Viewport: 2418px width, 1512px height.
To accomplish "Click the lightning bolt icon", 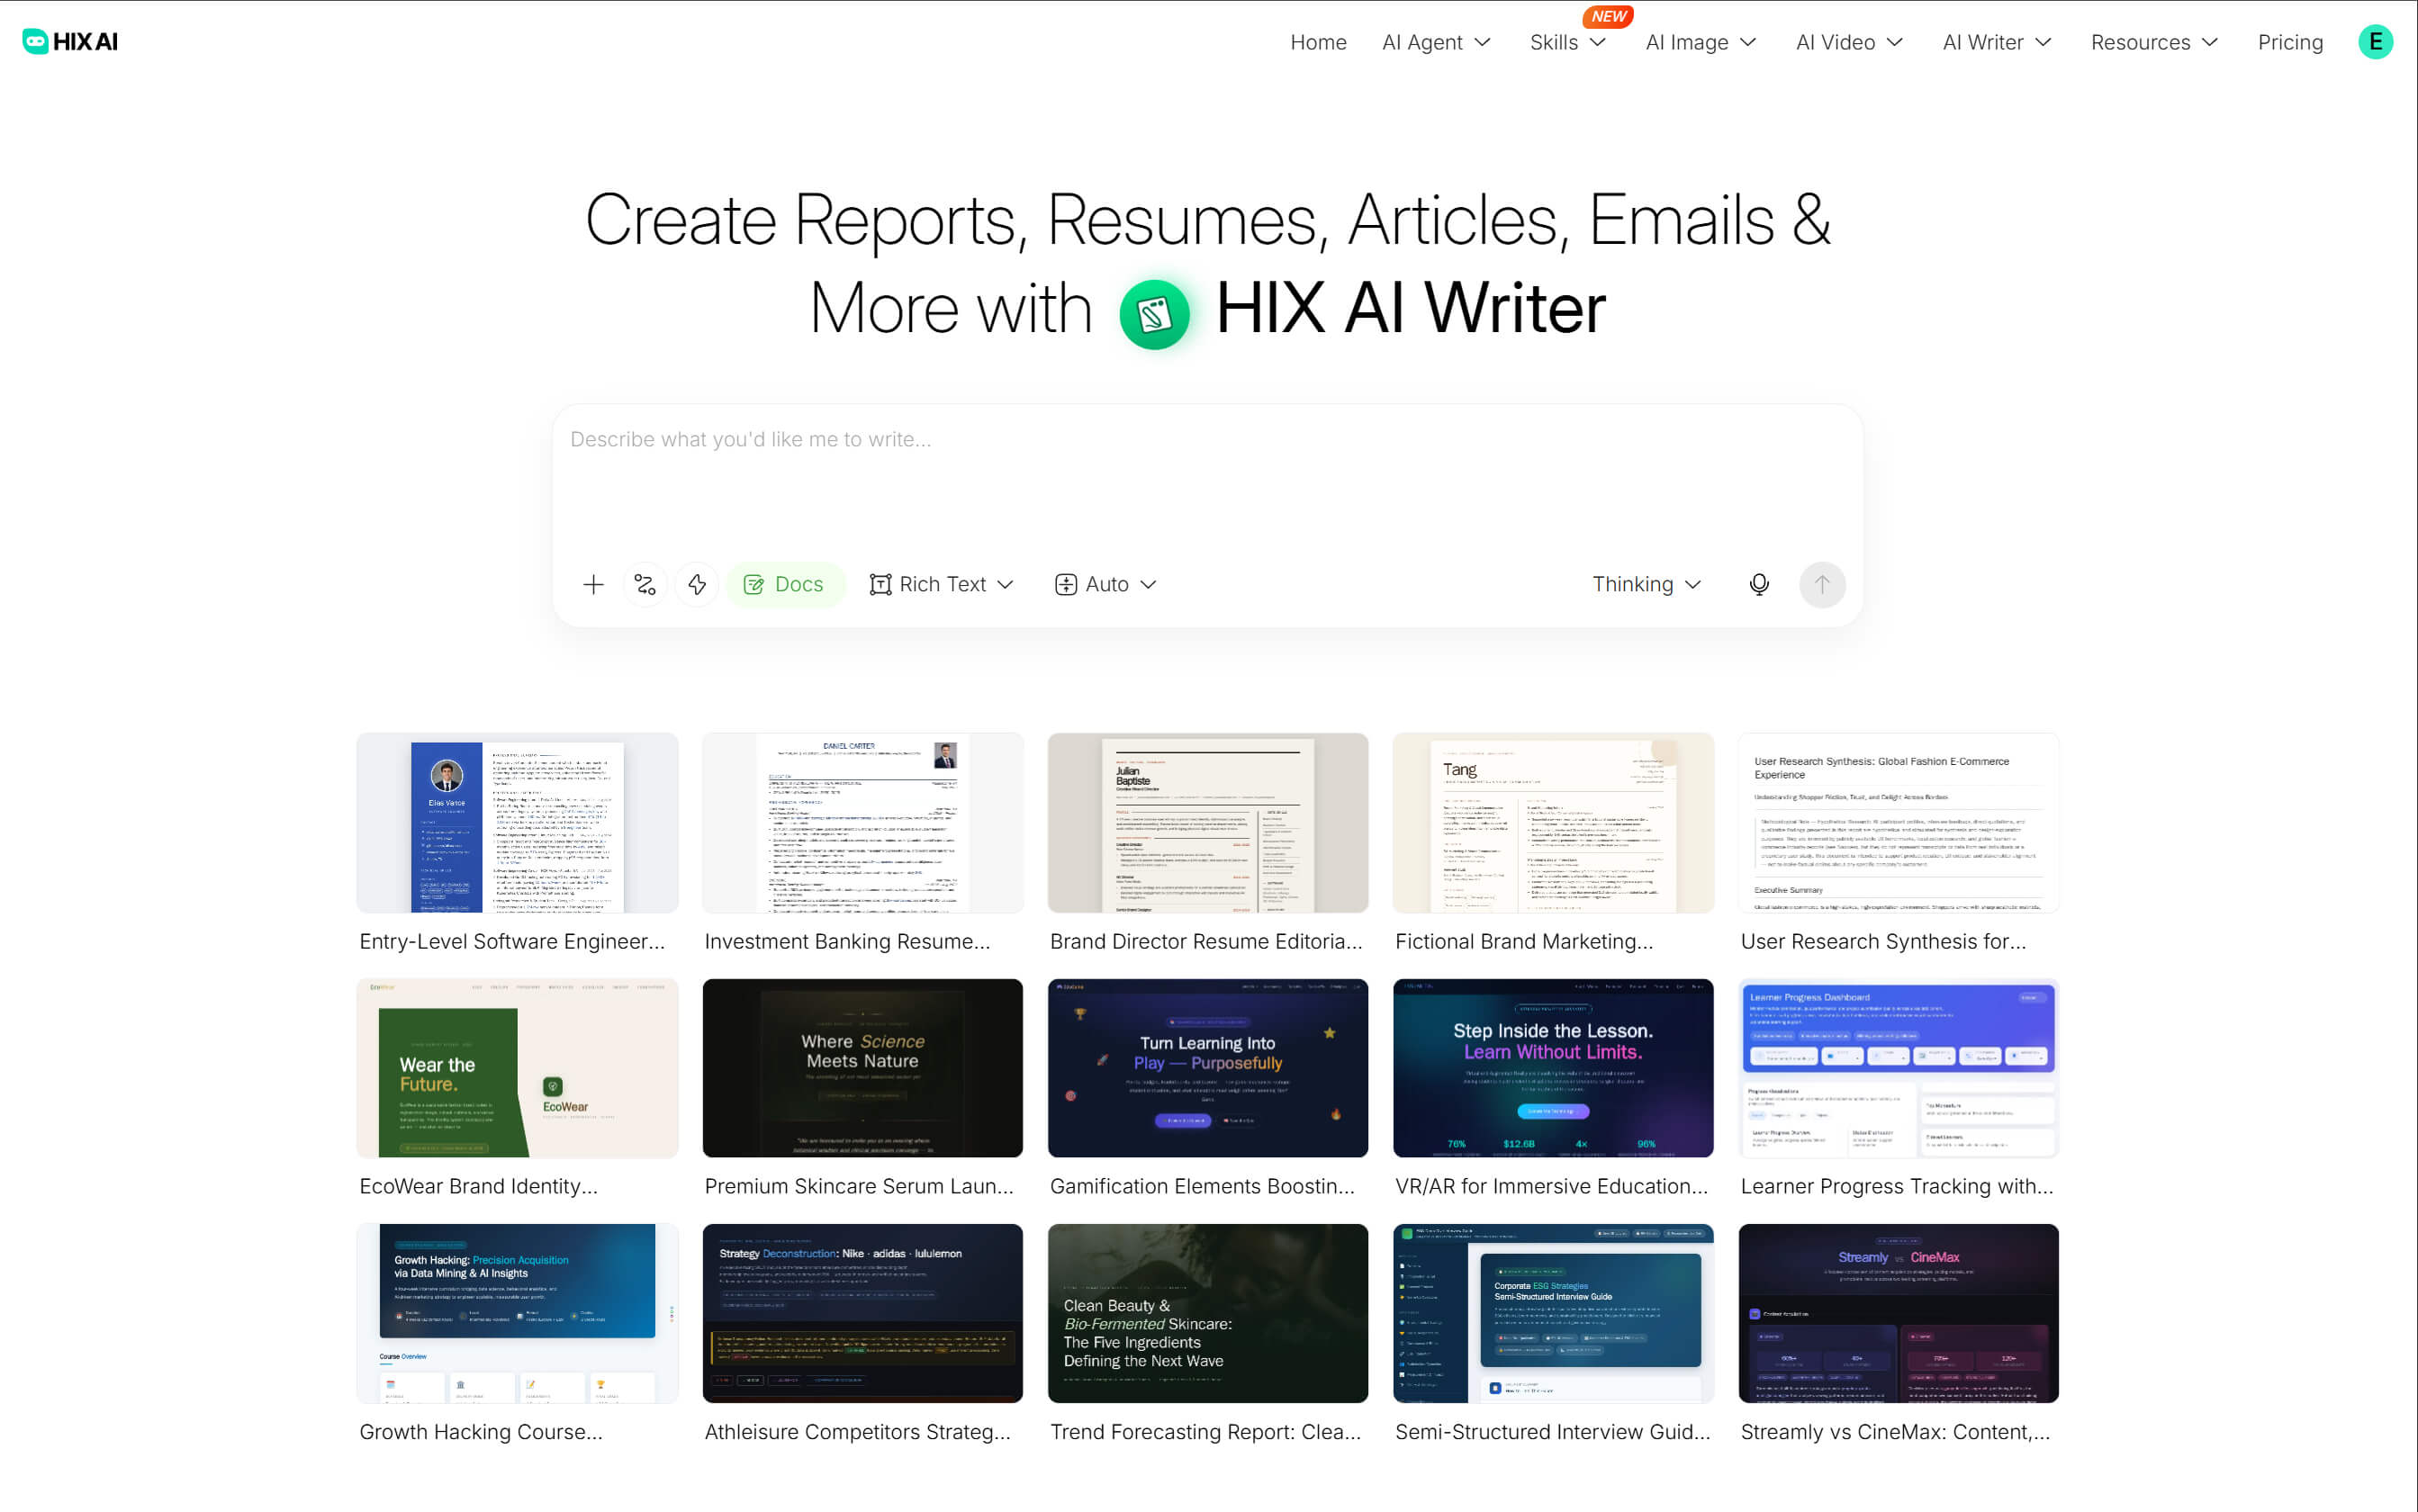I will pyautogui.click(x=697, y=584).
